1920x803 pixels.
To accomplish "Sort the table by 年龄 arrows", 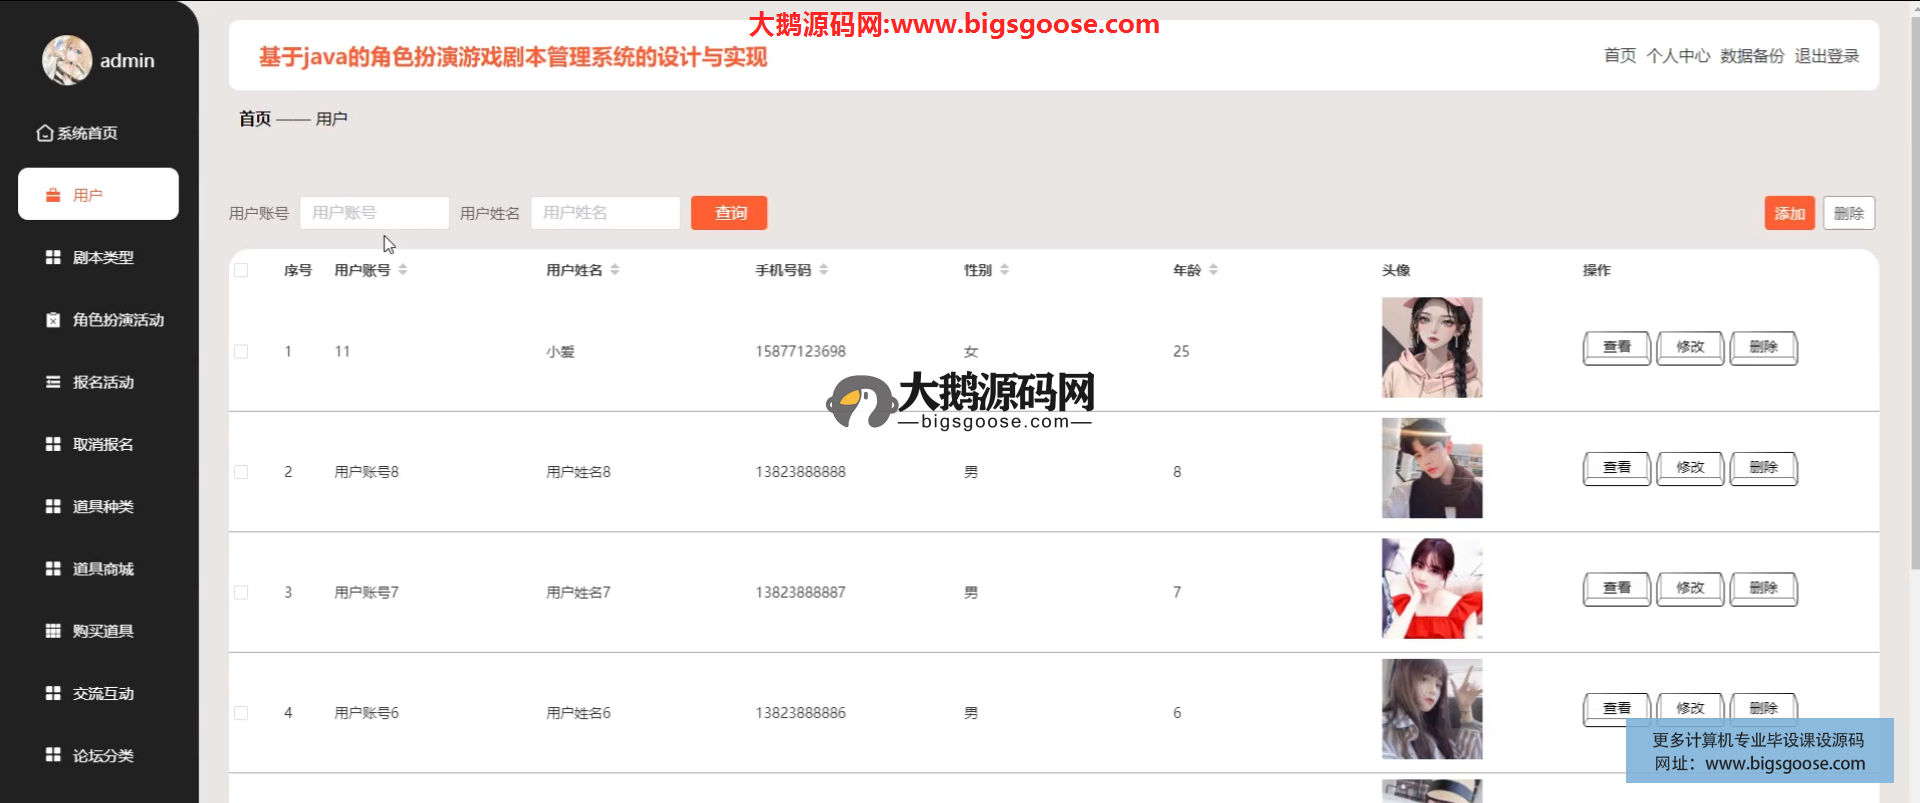I will tap(1213, 270).
